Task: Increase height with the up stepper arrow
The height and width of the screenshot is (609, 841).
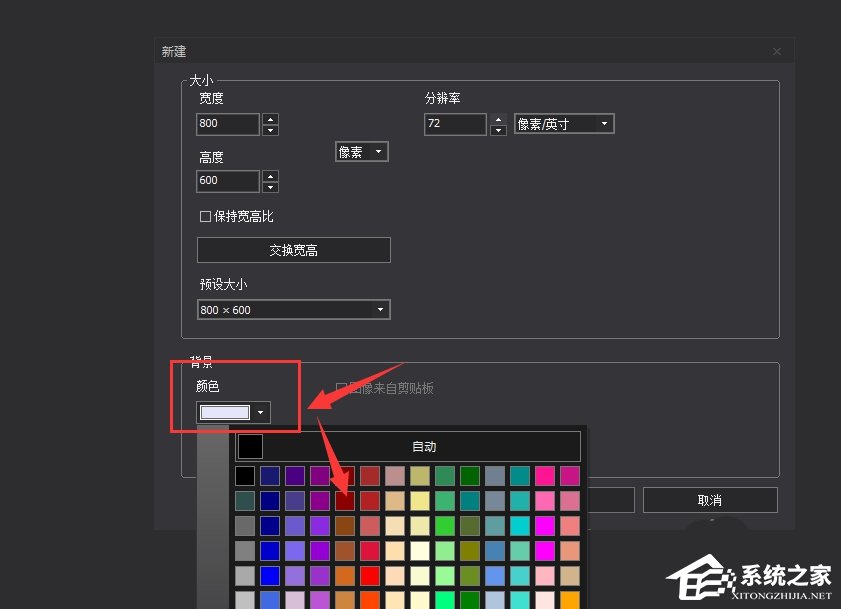Action: (270, 176)
